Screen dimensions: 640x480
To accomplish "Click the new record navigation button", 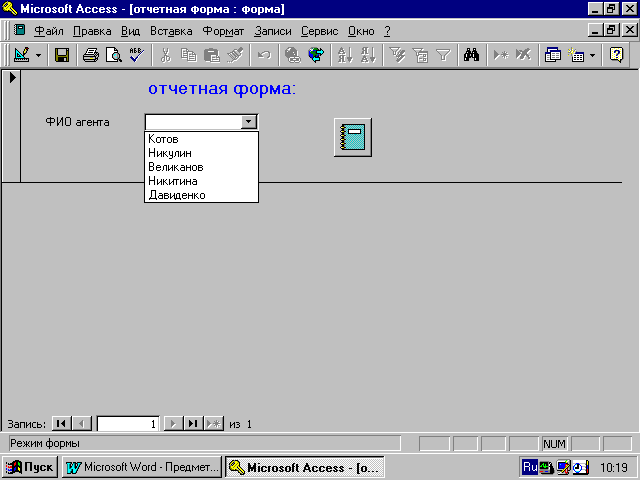I will 213,424.
